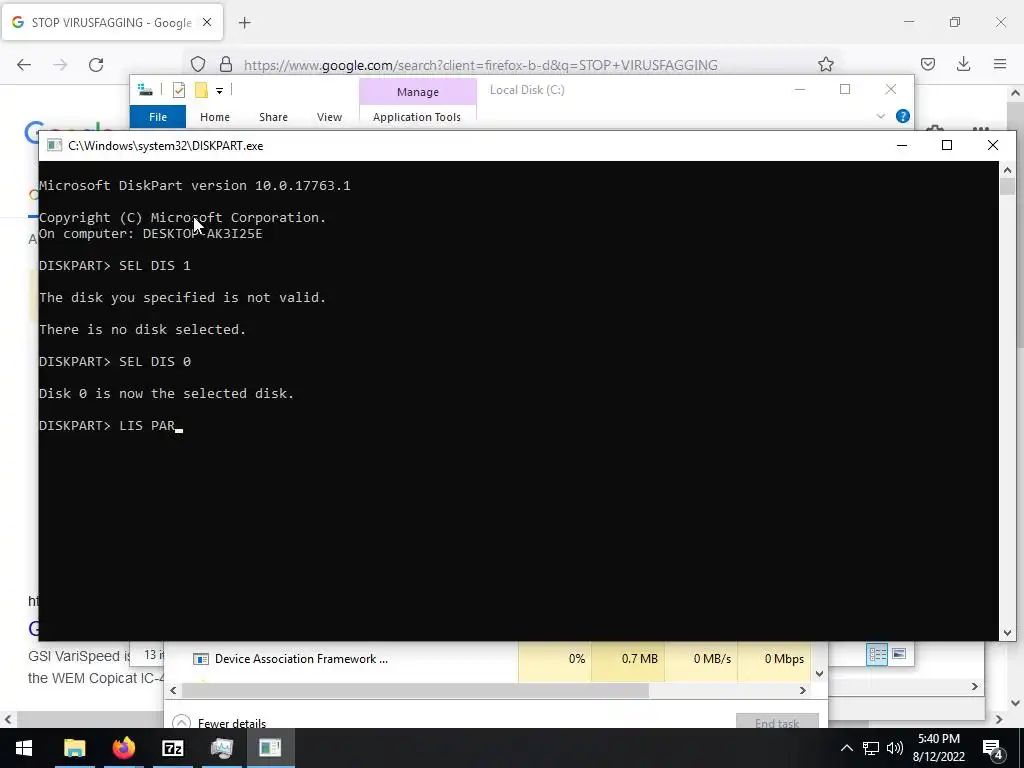Open the File menu in Explorer

(x=158, y=117)
